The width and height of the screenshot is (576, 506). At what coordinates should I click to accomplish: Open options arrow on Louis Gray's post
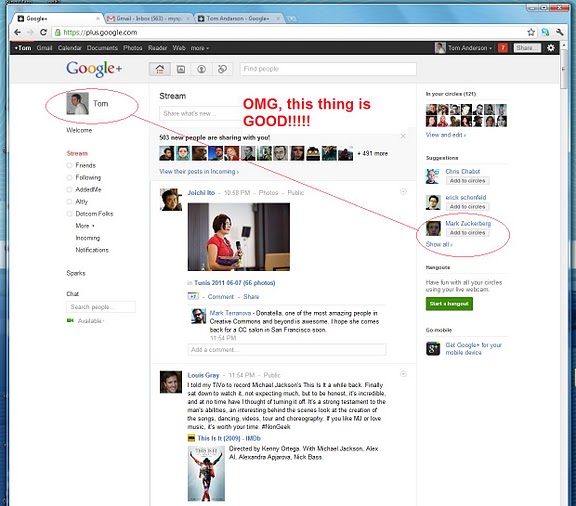[403, 374]
